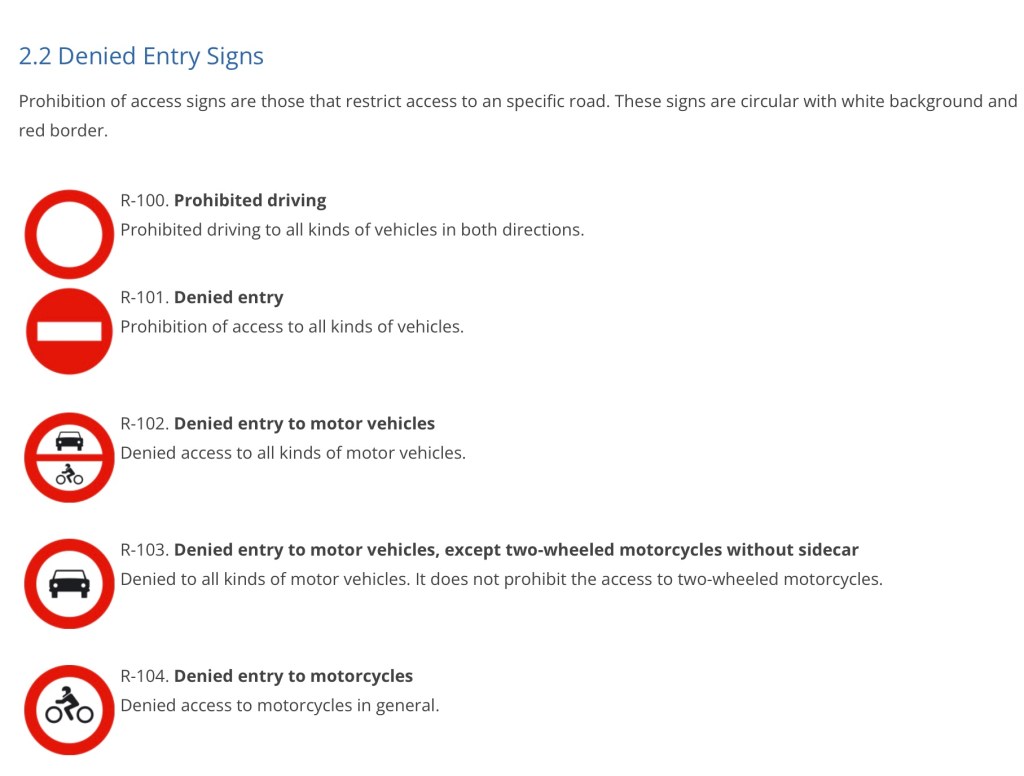Screen dimensions: 1024x776
Task: Click the motorcycle symbol inside the R-102 sign
Action: point(69,475)
